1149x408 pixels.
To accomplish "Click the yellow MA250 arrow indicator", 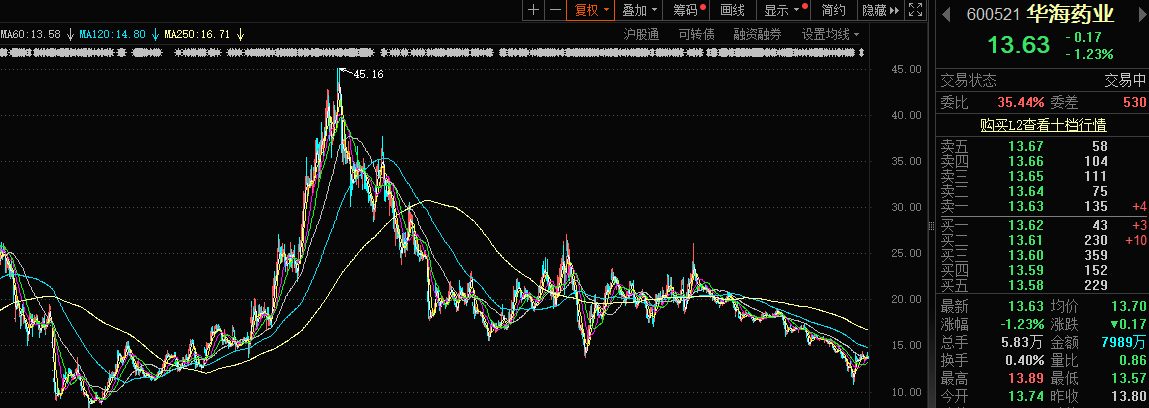I will tap(240, 34).
